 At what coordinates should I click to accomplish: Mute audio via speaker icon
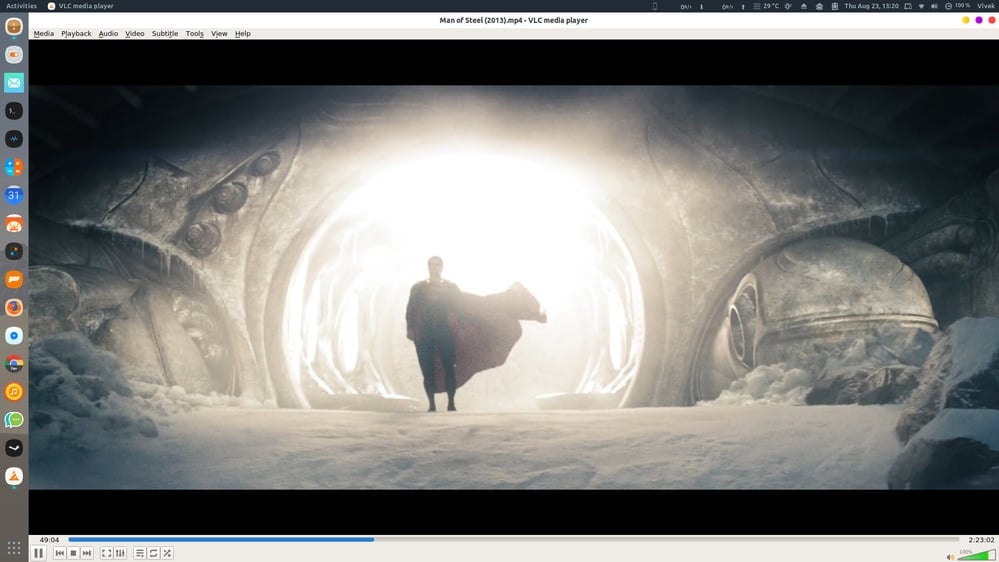[950, 557]
